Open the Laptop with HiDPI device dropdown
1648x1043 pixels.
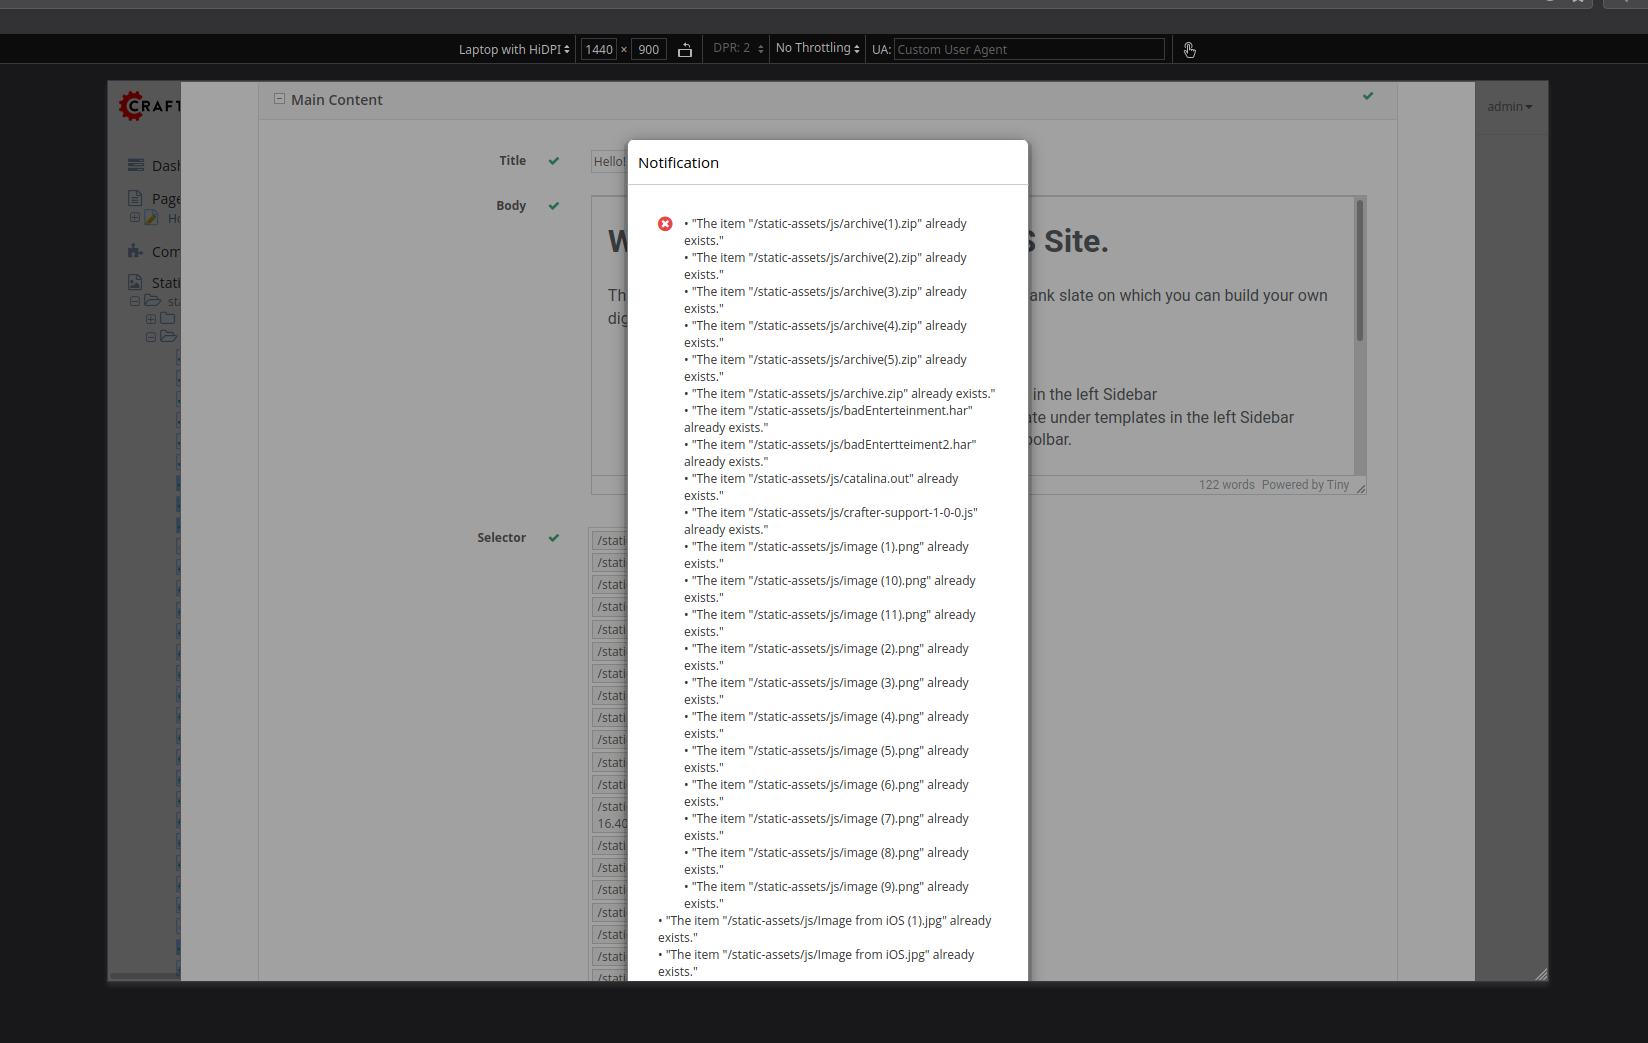[513, 48]
